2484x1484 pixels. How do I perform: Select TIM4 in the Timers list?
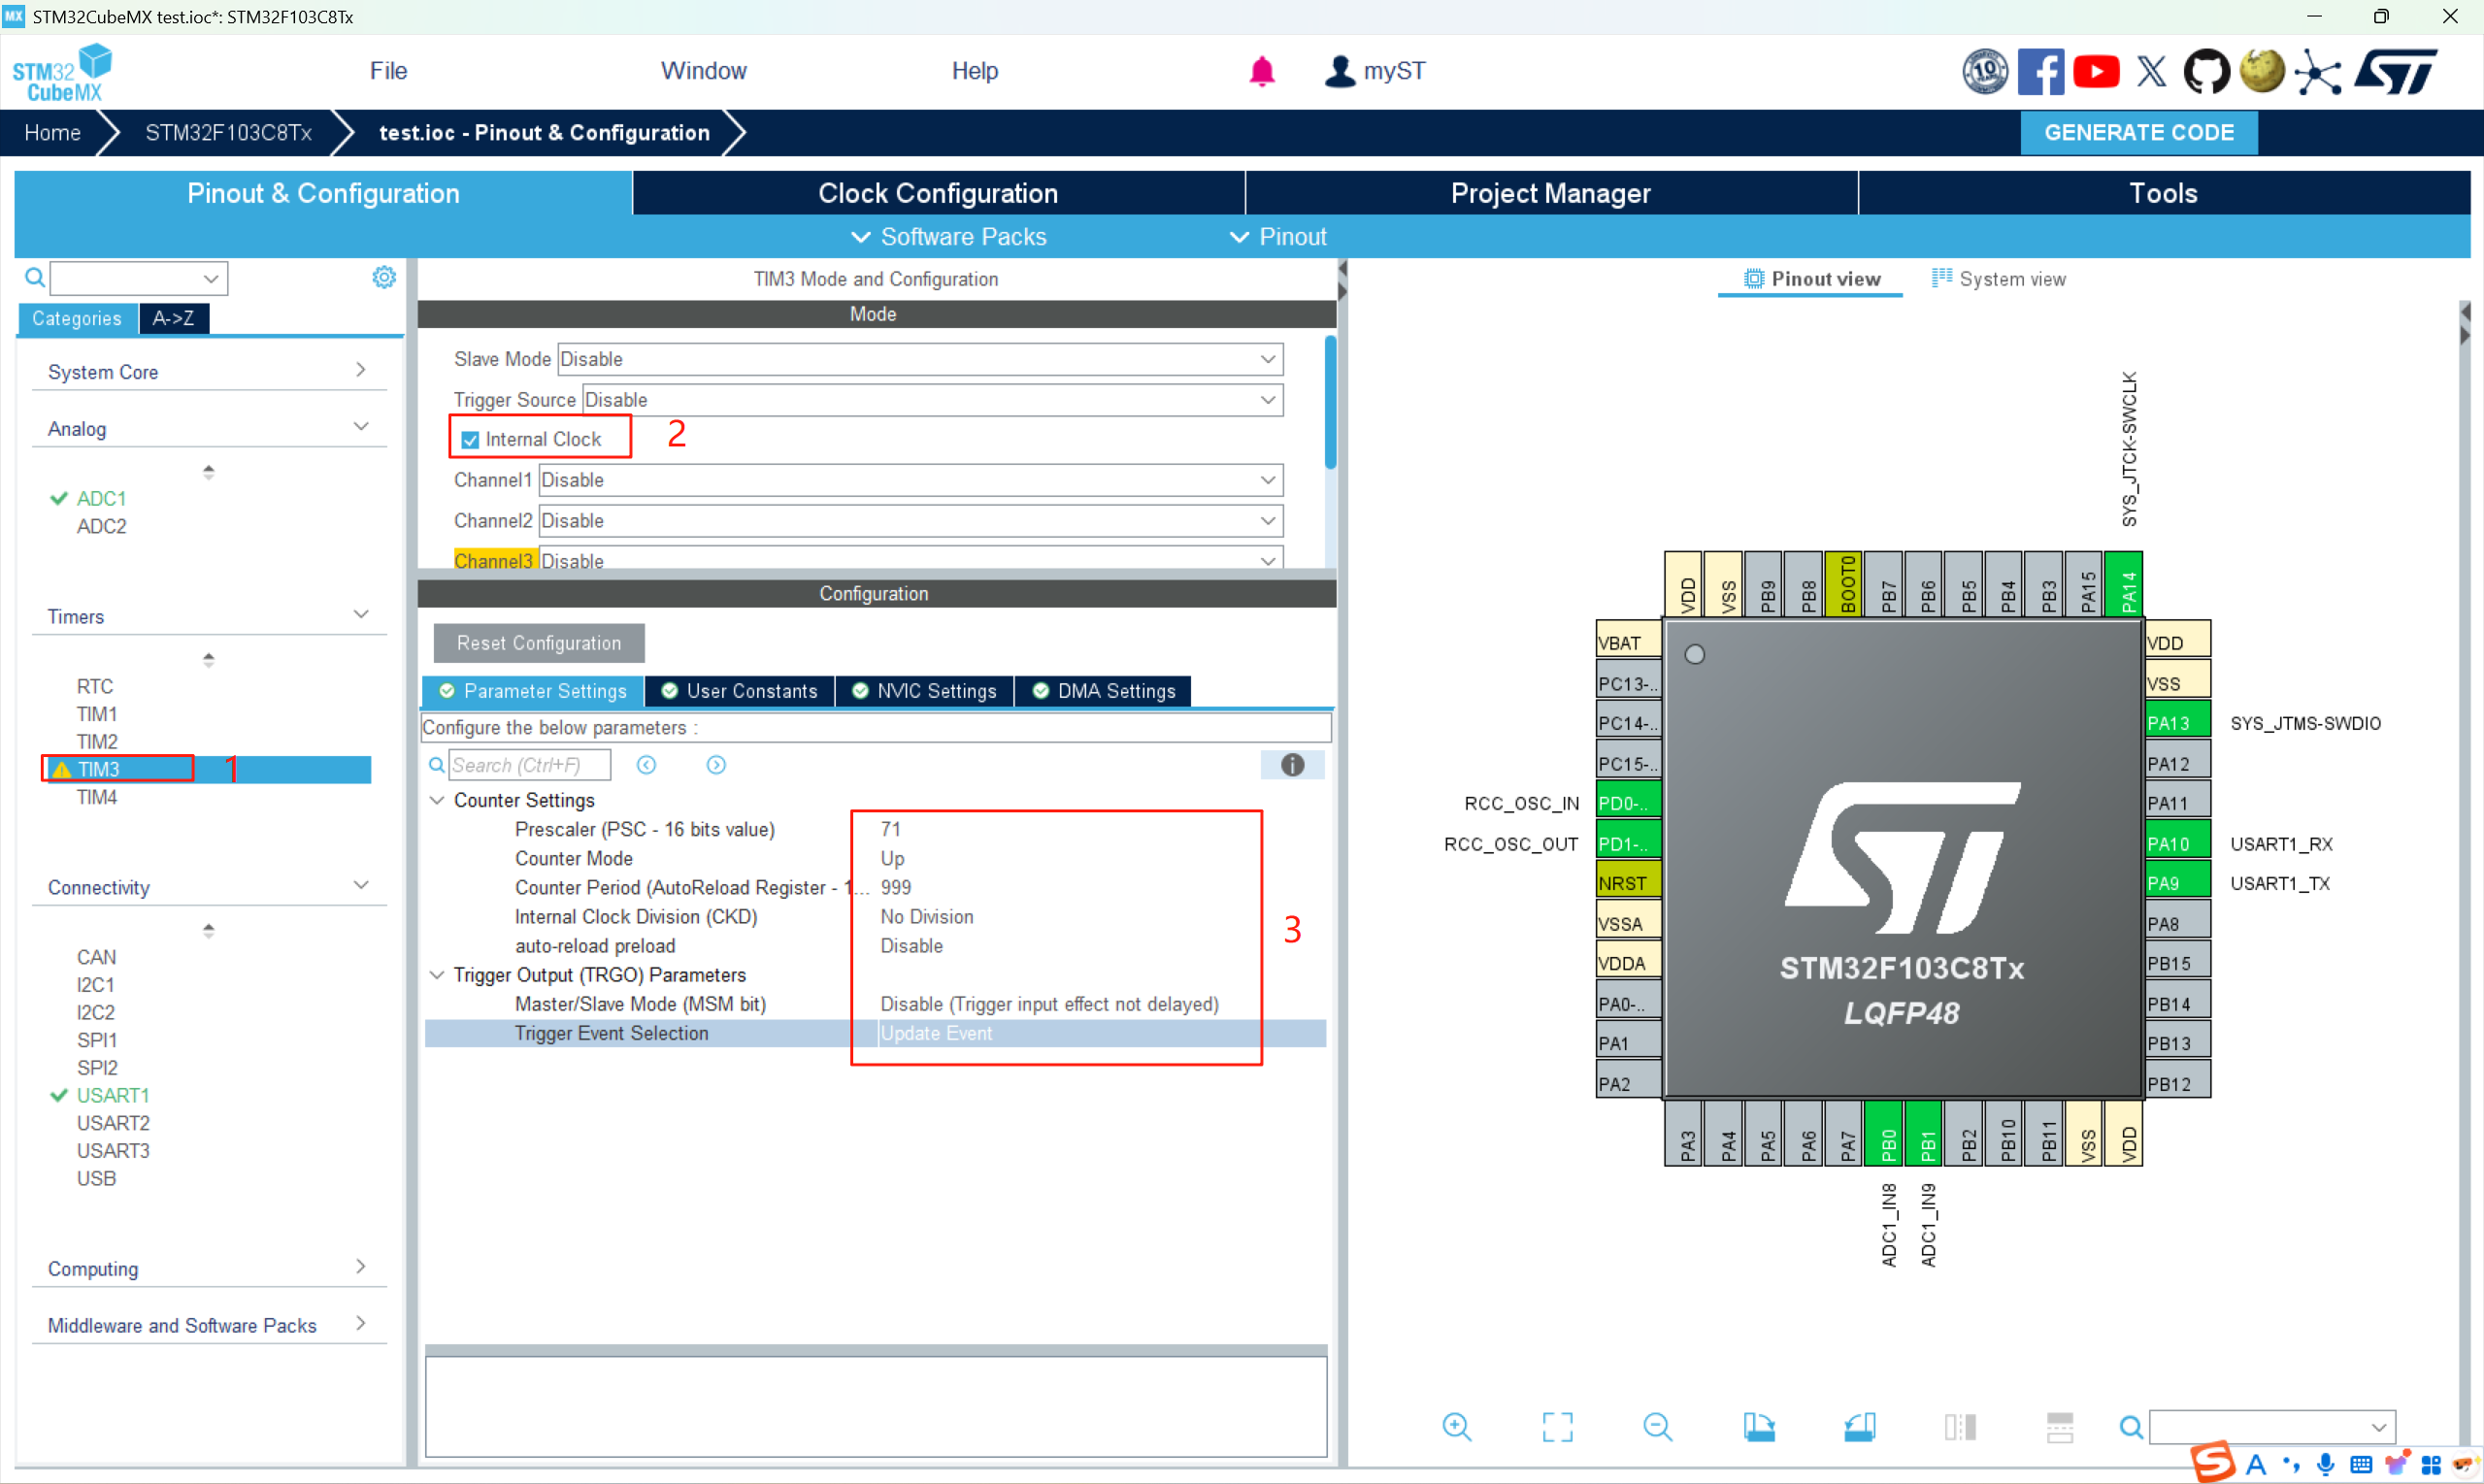pyautogui.click(x=97, y=797)
